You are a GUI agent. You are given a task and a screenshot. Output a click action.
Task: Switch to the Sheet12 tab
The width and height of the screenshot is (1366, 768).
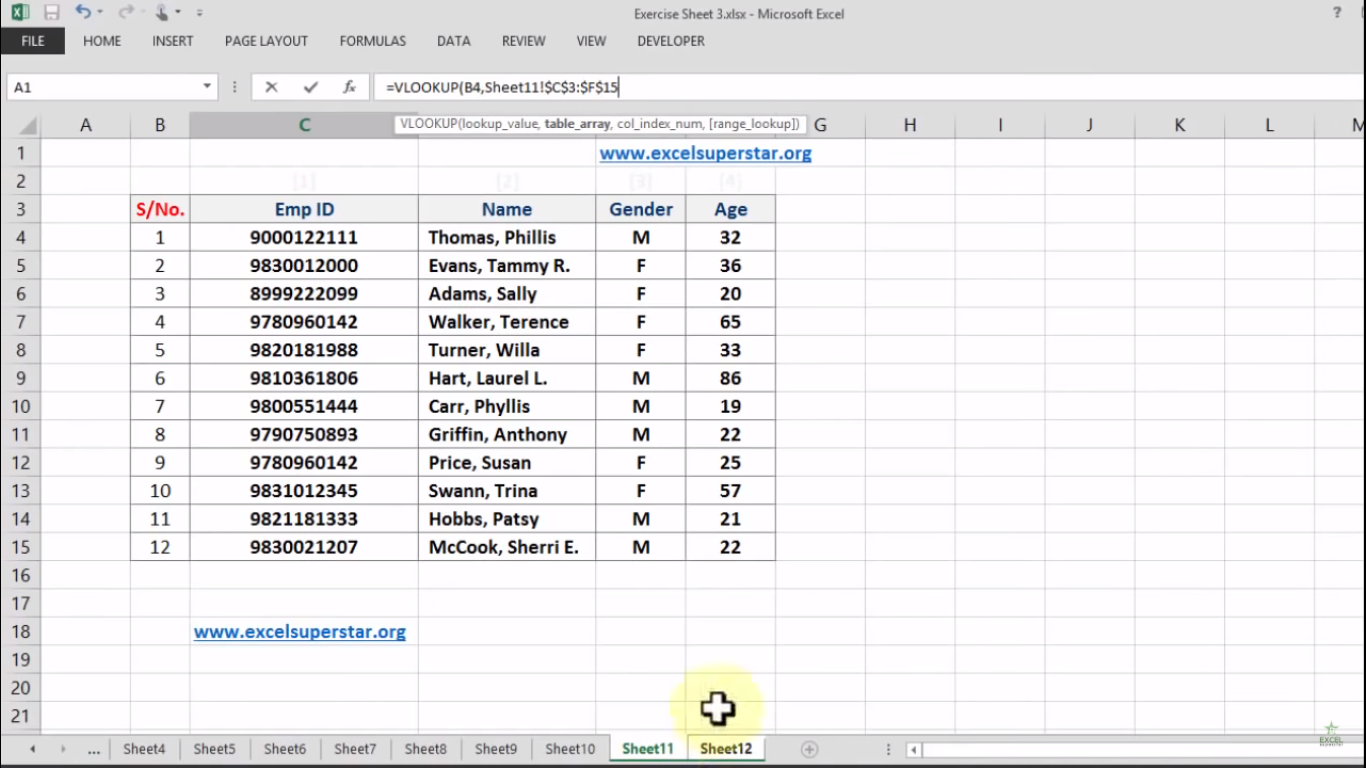(726, 749)
